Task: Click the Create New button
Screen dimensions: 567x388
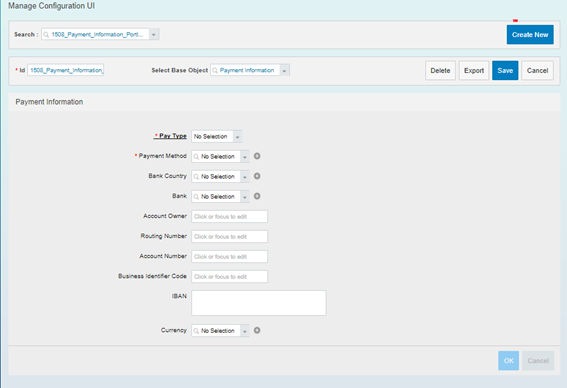Action: click(530, 35)
